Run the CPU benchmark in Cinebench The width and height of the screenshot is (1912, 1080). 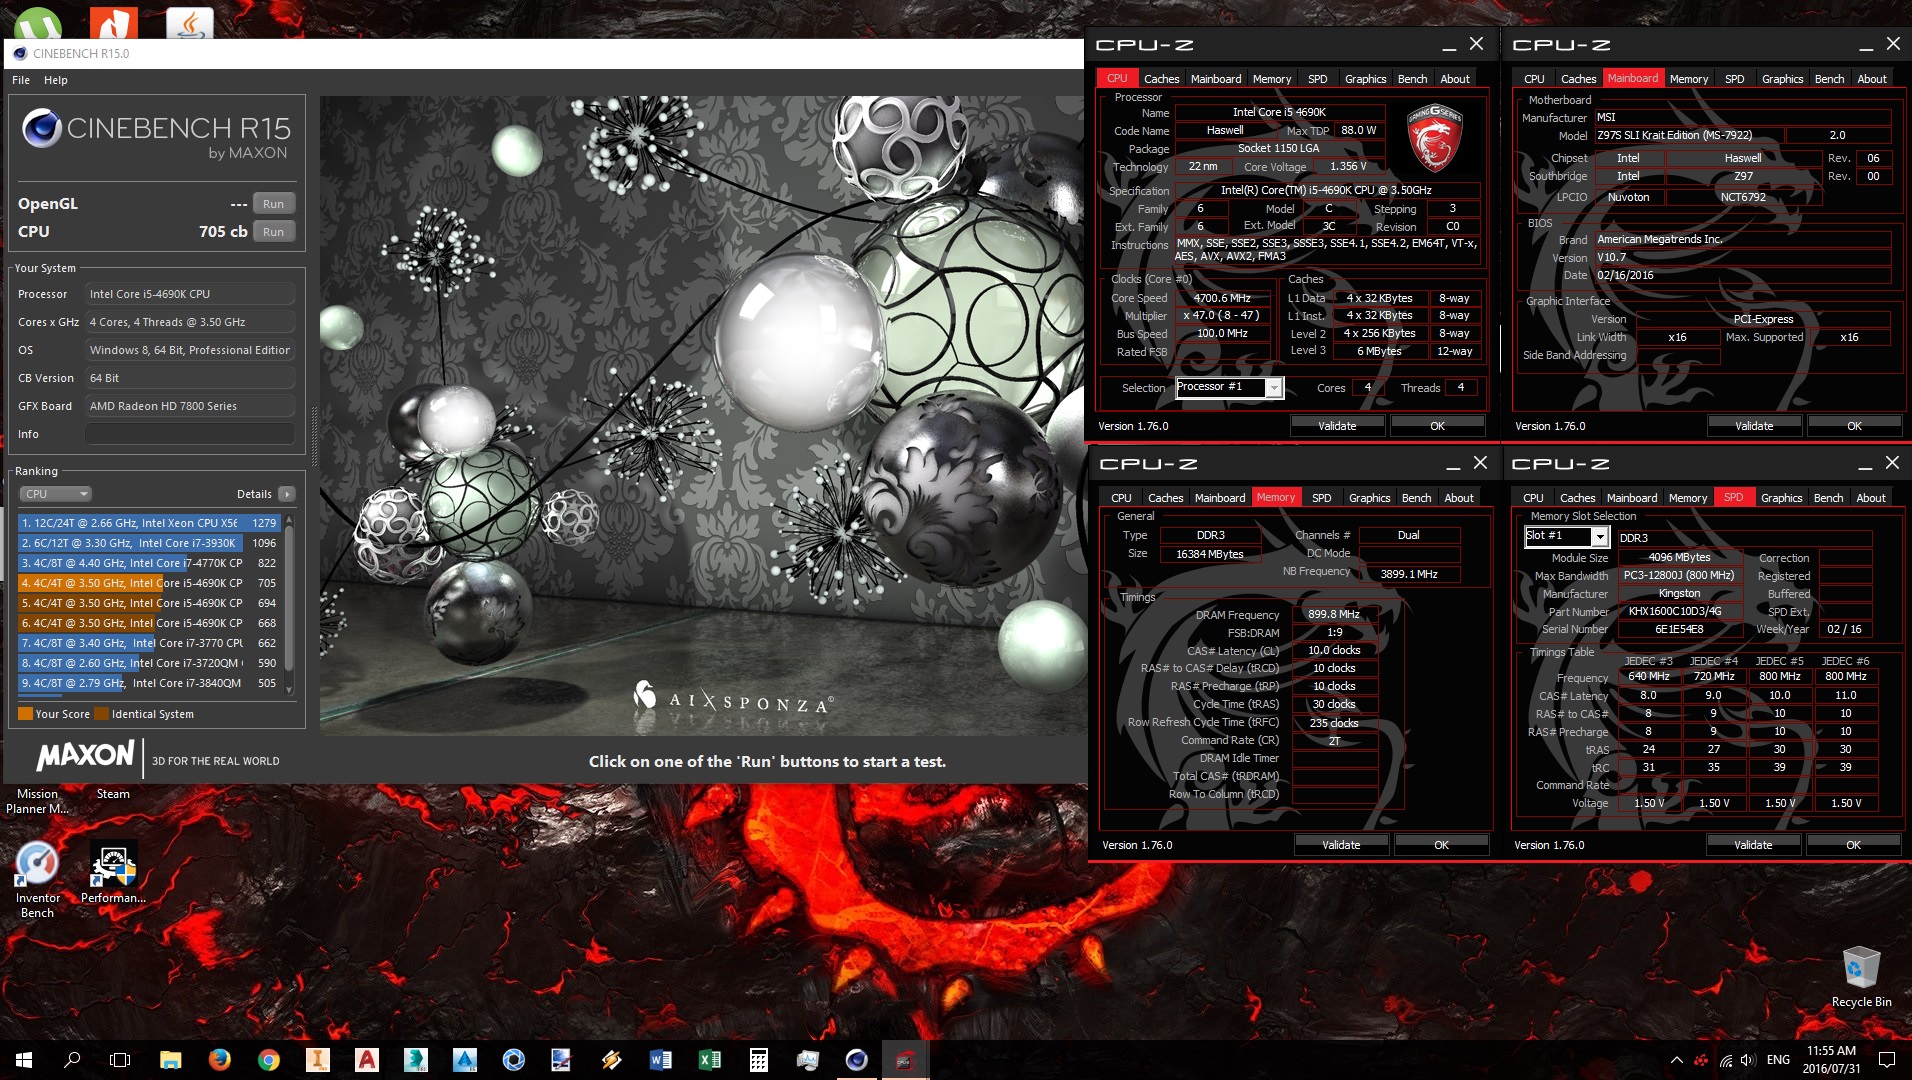(273, 232)
